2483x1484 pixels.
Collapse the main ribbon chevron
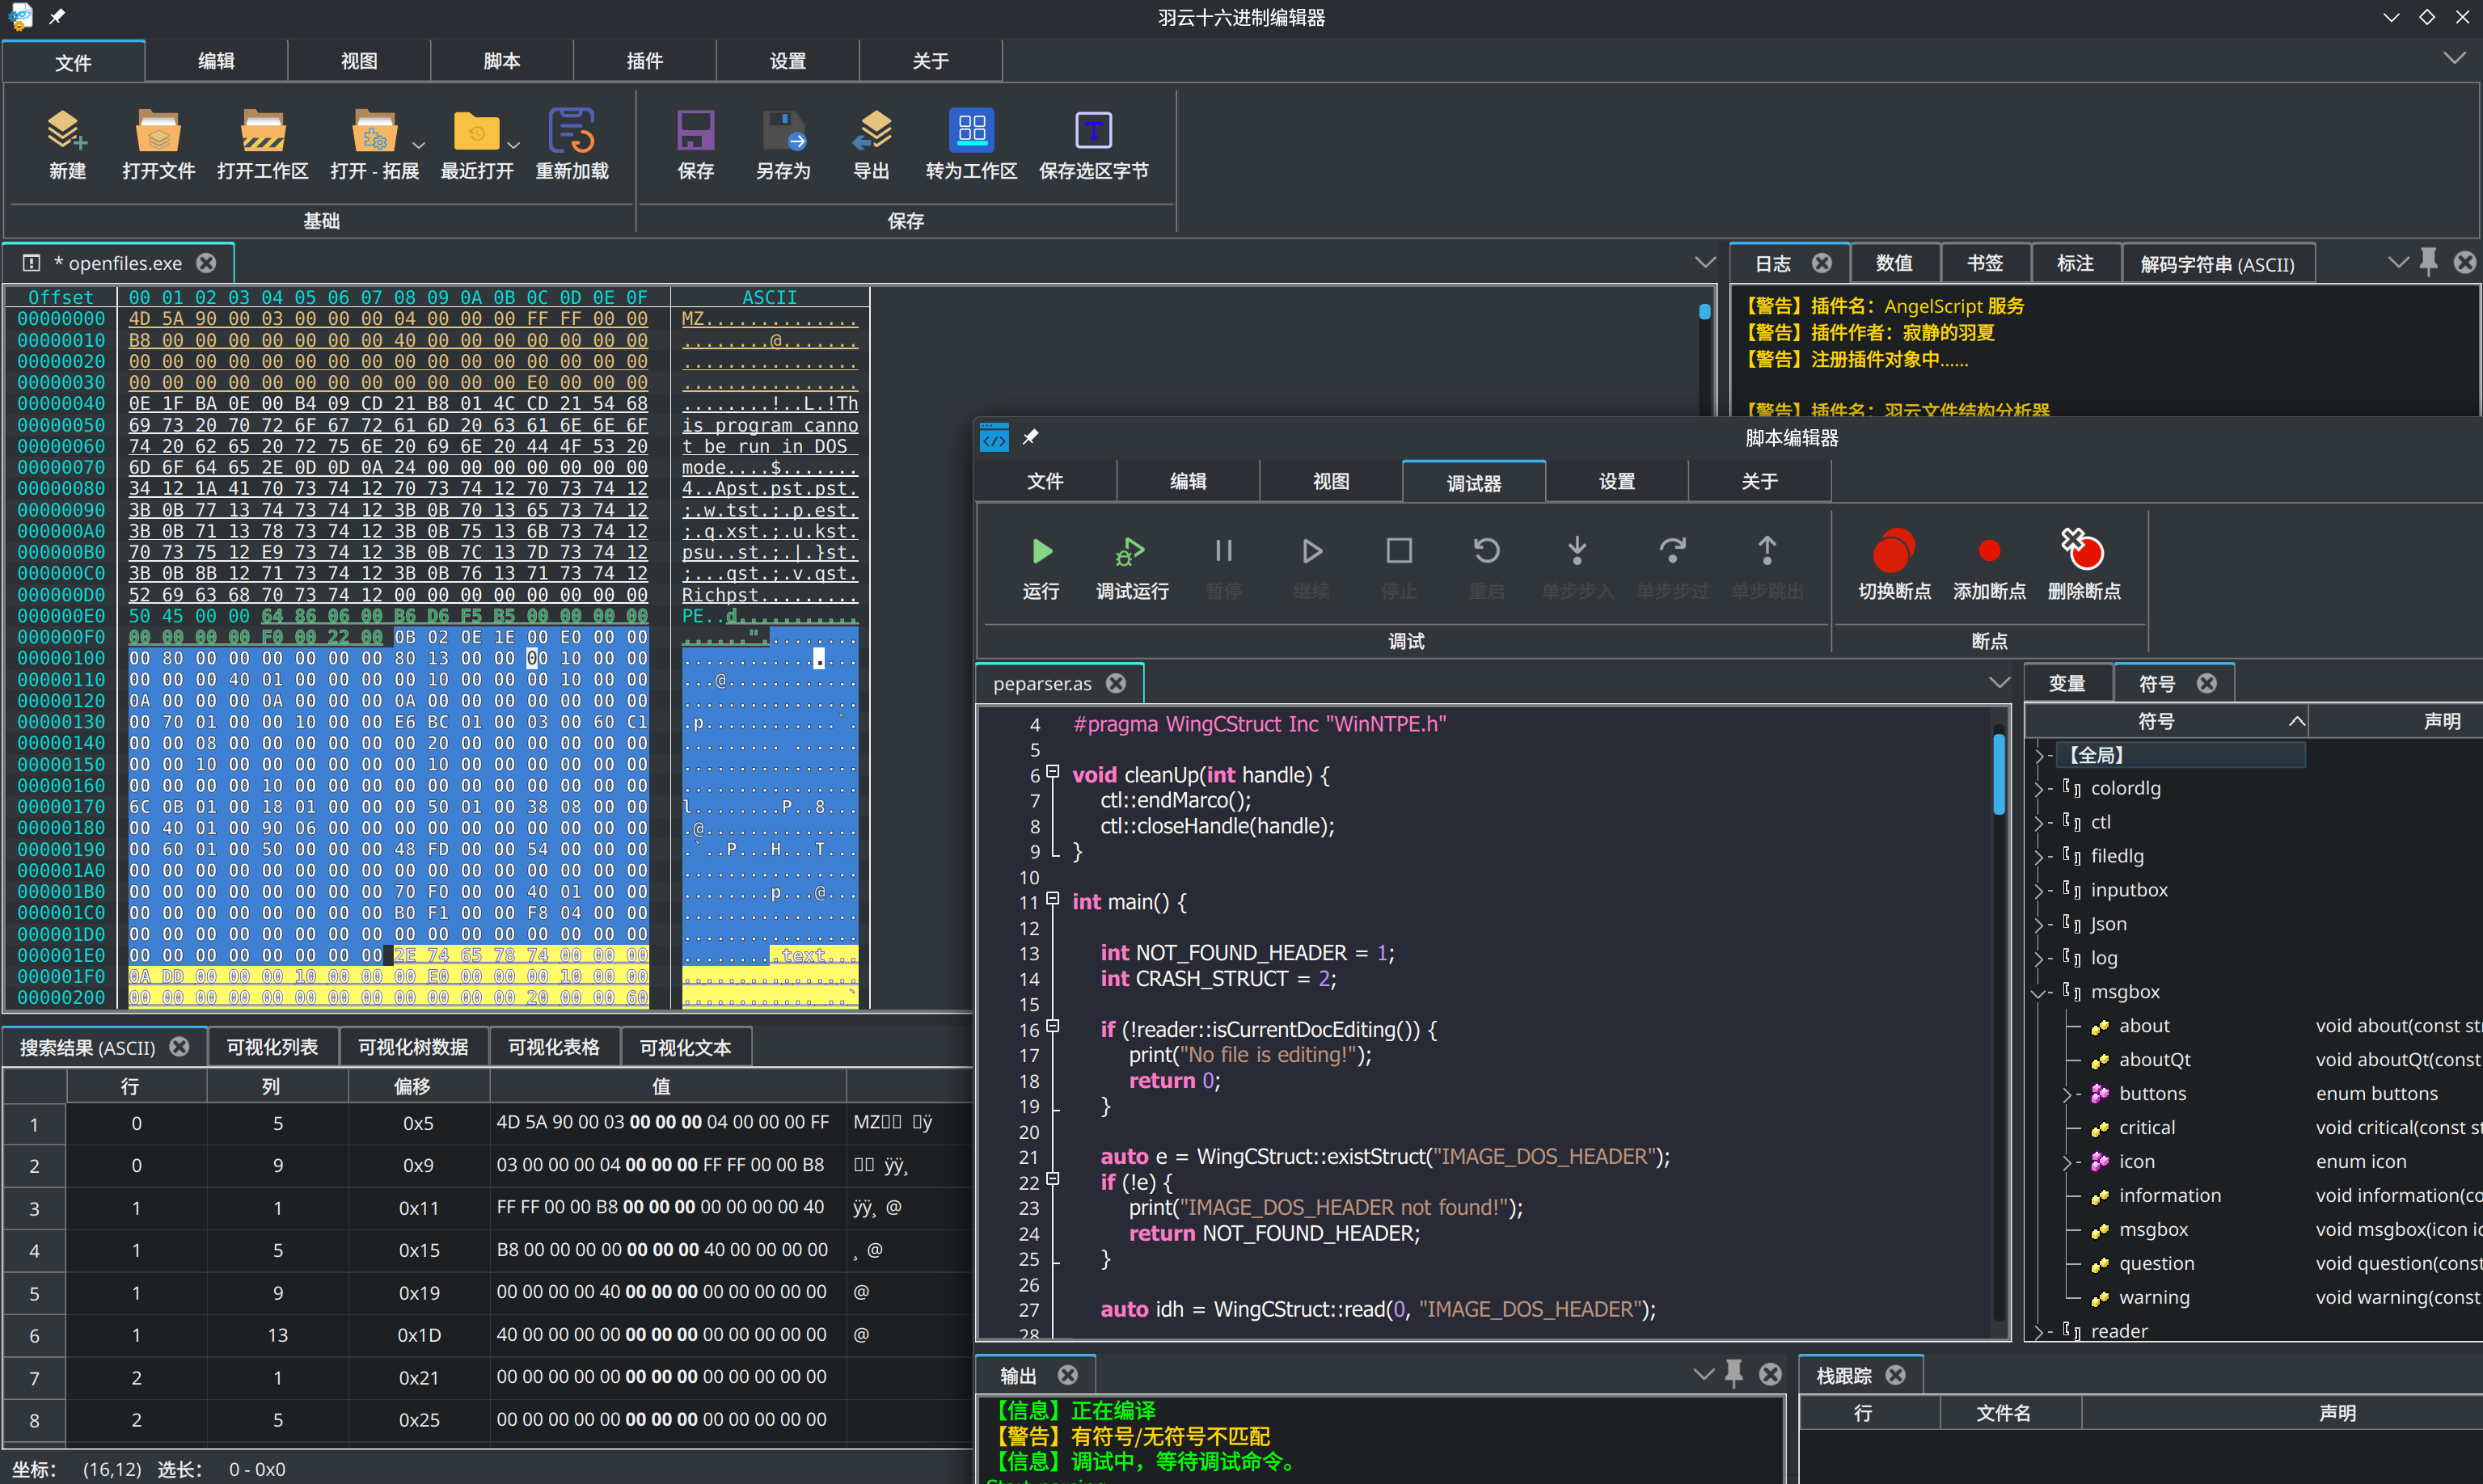(x=2453, y=58)
